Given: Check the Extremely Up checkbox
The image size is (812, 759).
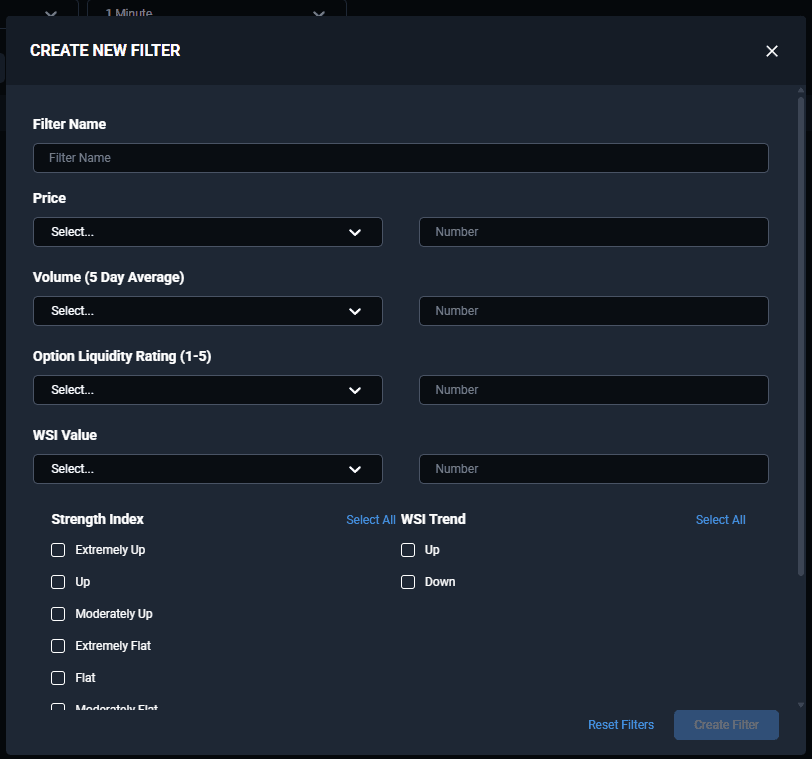Looking at the screenshot, I should click(58, 550).
